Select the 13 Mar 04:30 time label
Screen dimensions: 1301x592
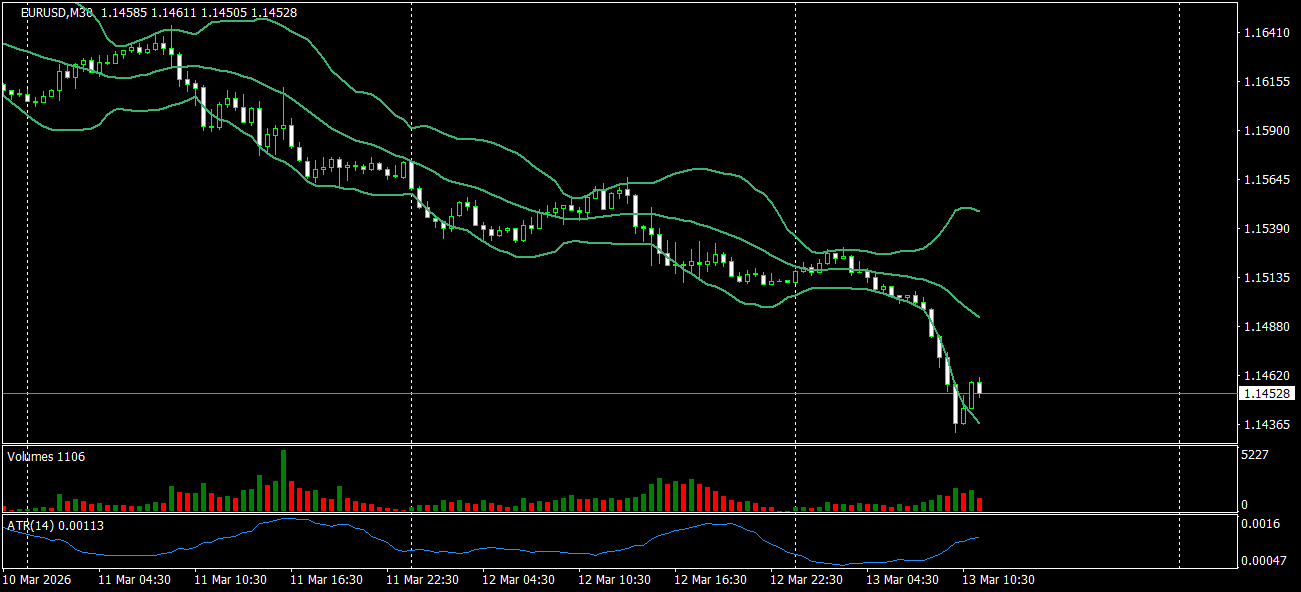[x=902, y=580]
